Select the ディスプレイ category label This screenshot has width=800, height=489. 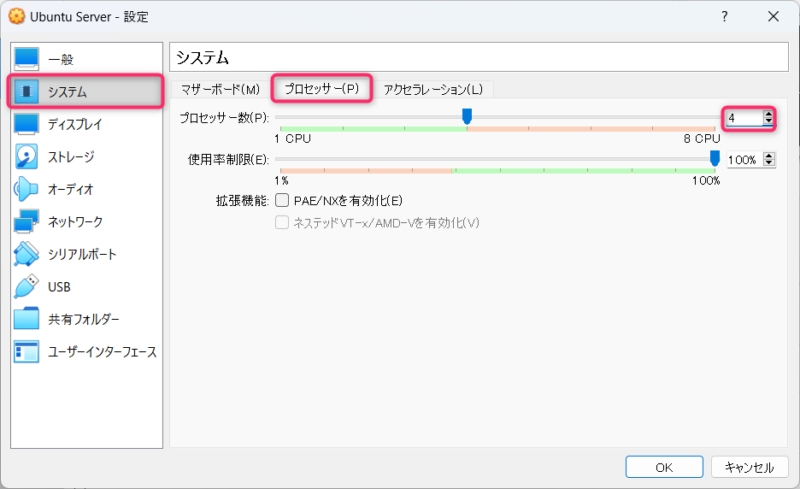[75, 124]
